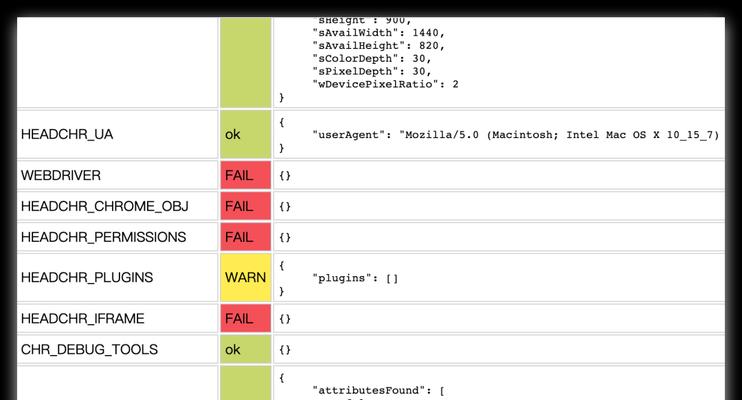Click the "sAvailHeight": 820 line

(379, 46)
